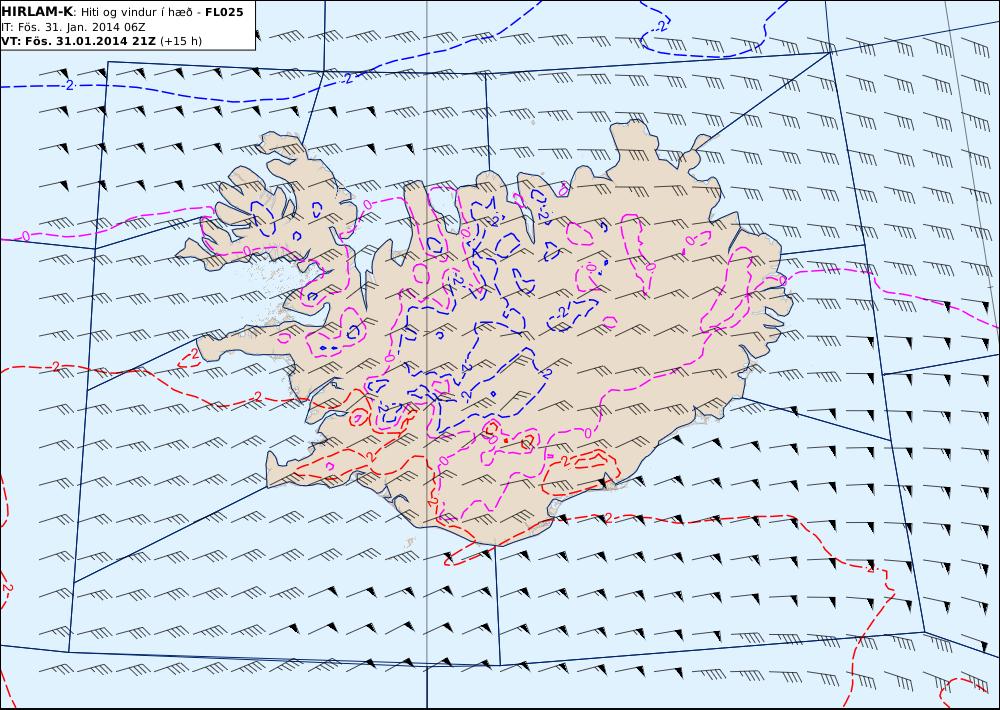
Task: Click the 'VT: Fös. 31.01.2014 21Z' valid time
Action: 78,41
